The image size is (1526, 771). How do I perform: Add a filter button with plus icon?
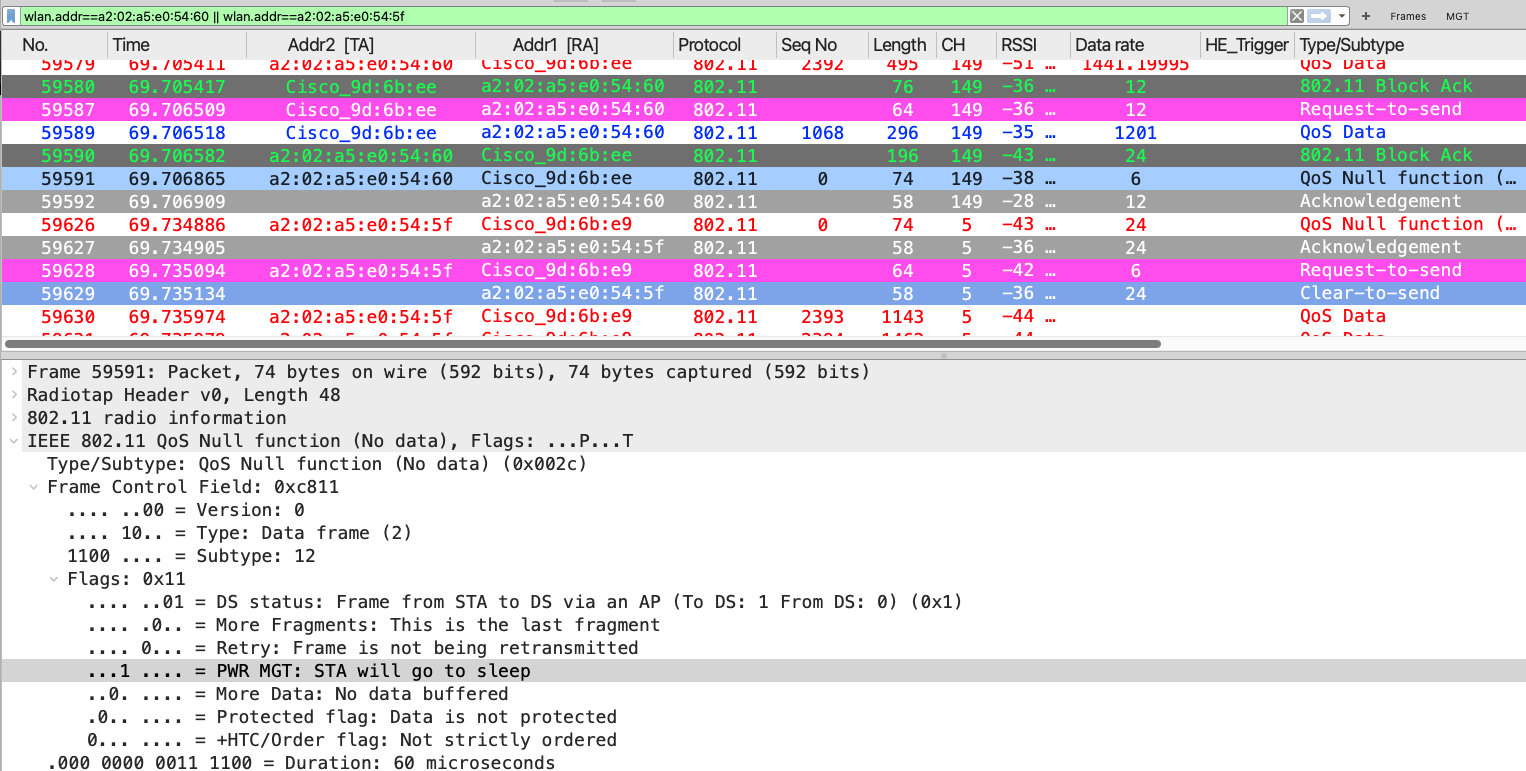(1366, 16)
